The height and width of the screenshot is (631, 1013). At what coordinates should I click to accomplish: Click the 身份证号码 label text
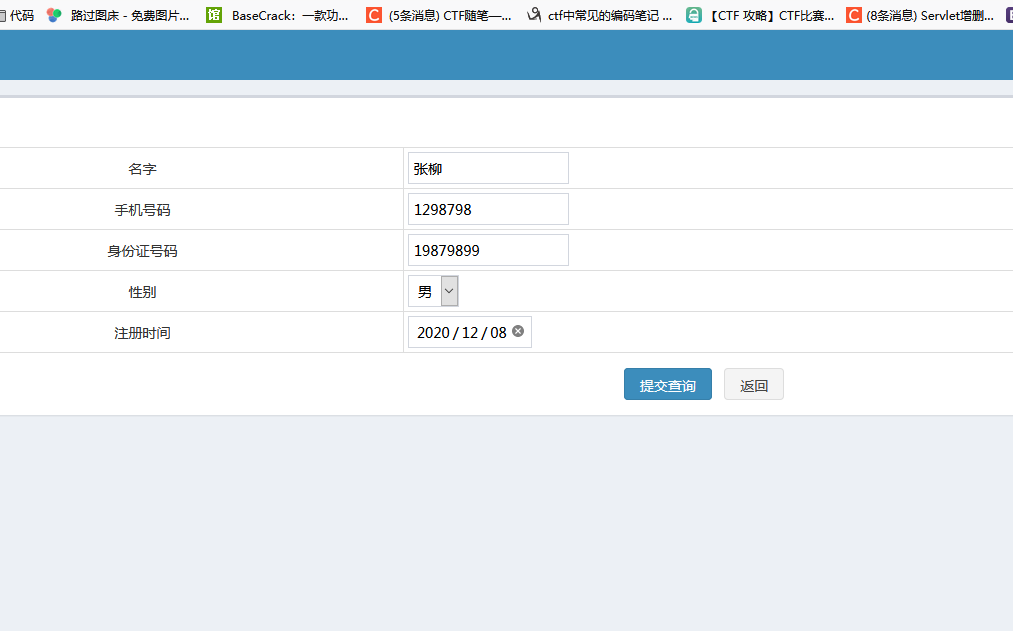point(142,251)
